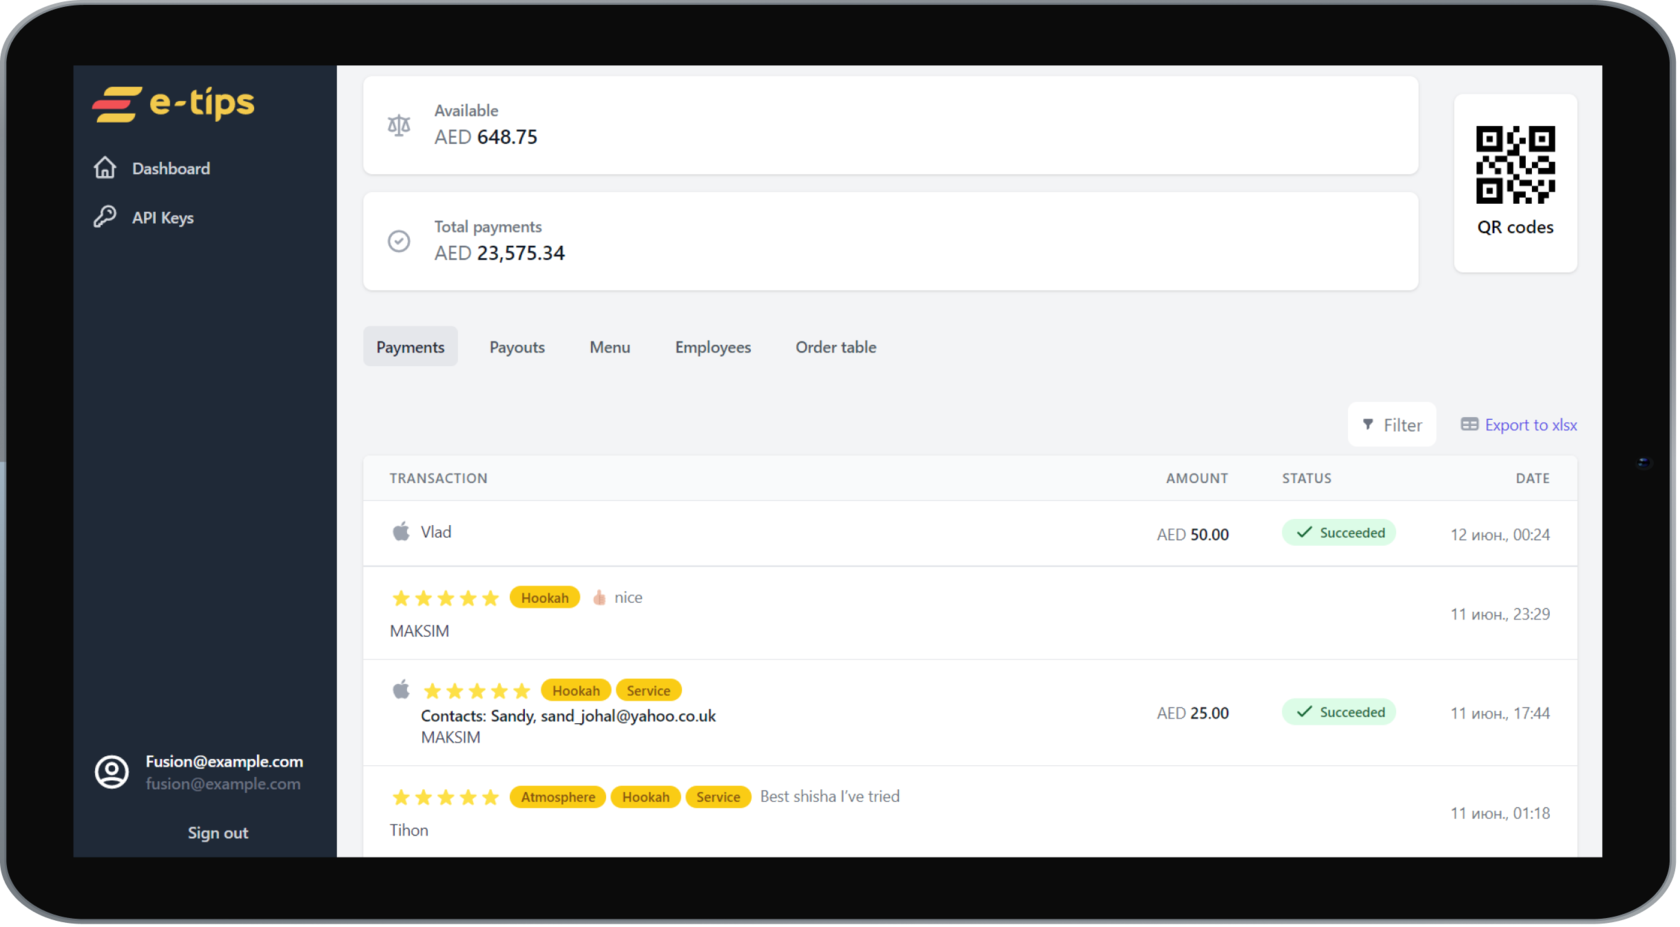This screenshot has width=1680, height=927.
Task: Open the API Keys page
Action: [x=162, y=217]
